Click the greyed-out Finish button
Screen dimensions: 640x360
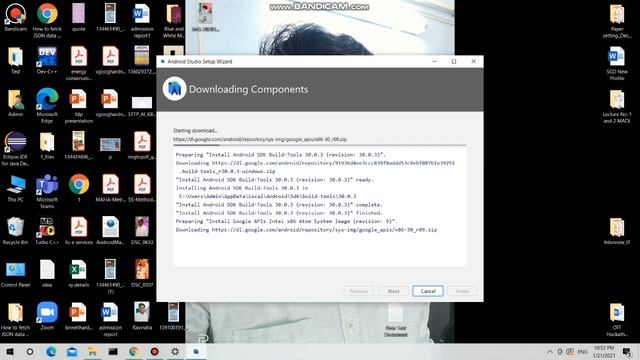click(462, 291)
